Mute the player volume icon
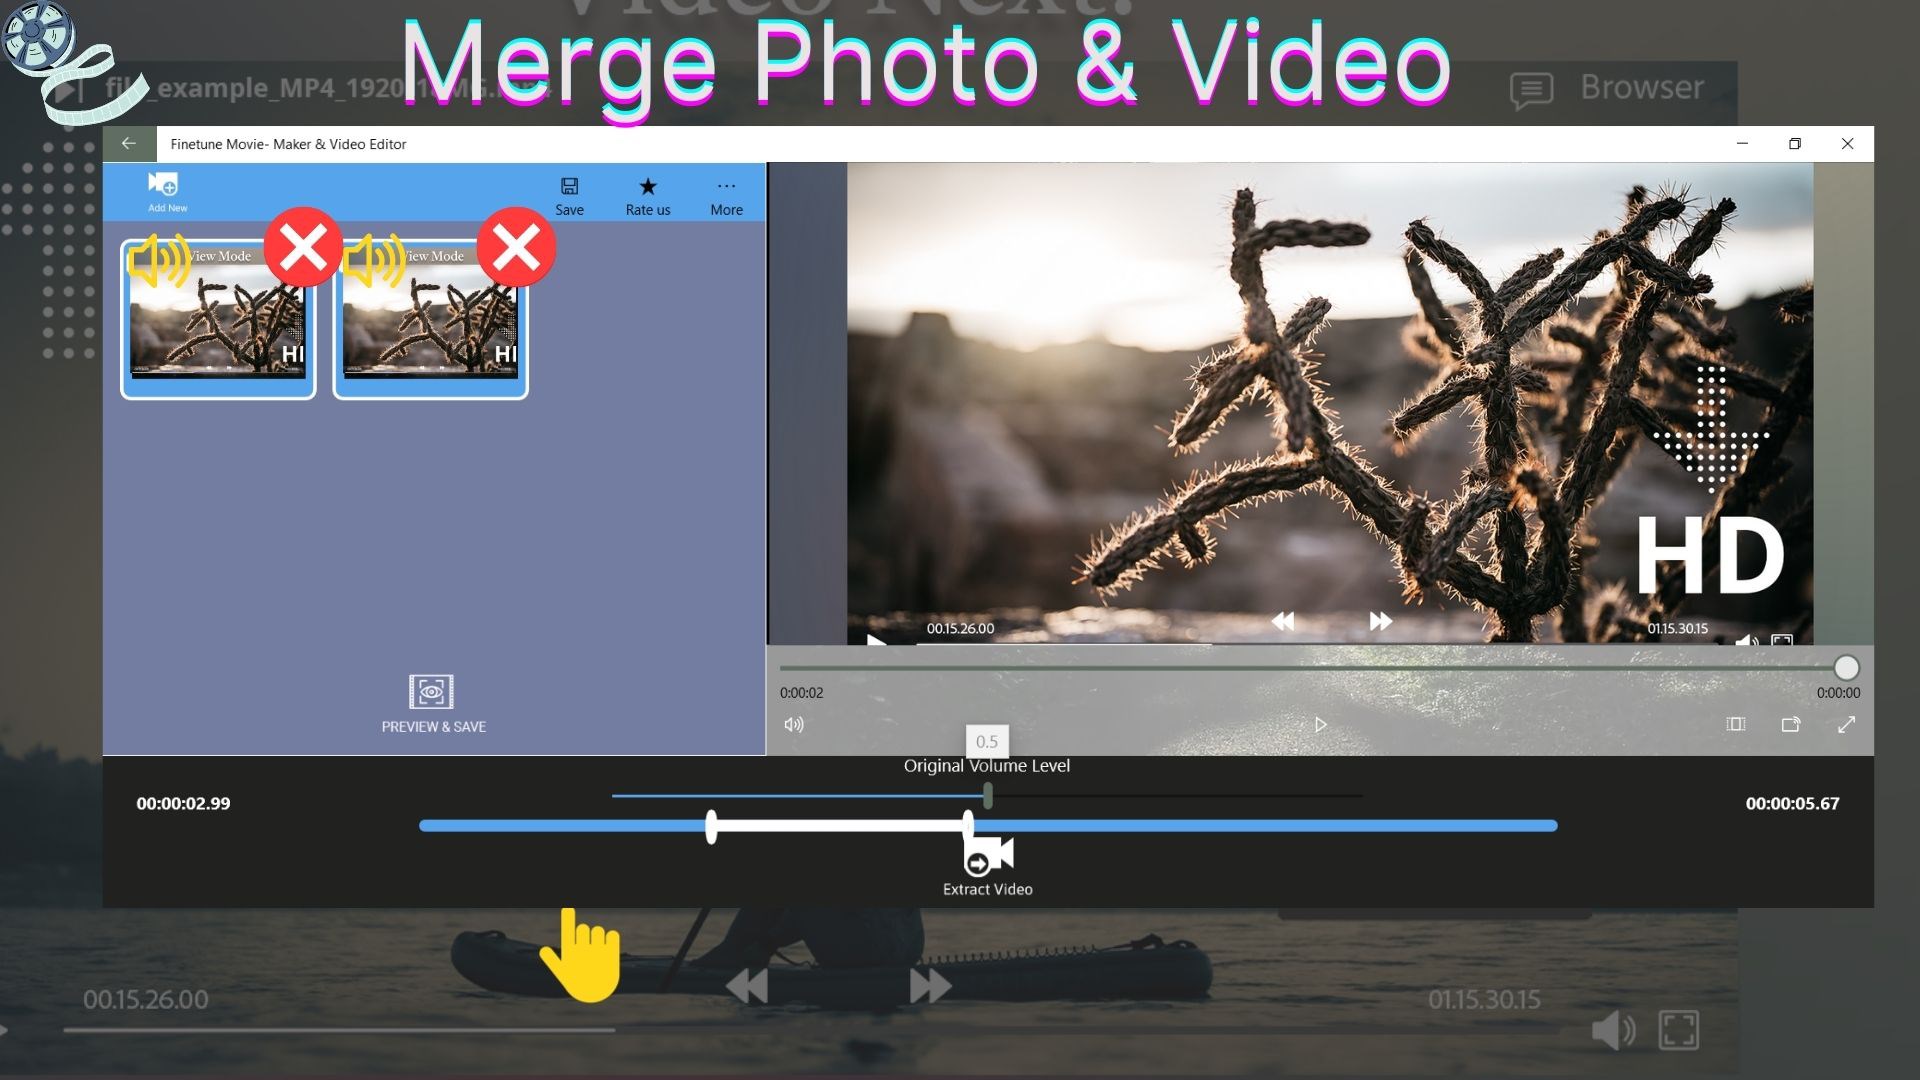1920x1080 pixels. 794,724
